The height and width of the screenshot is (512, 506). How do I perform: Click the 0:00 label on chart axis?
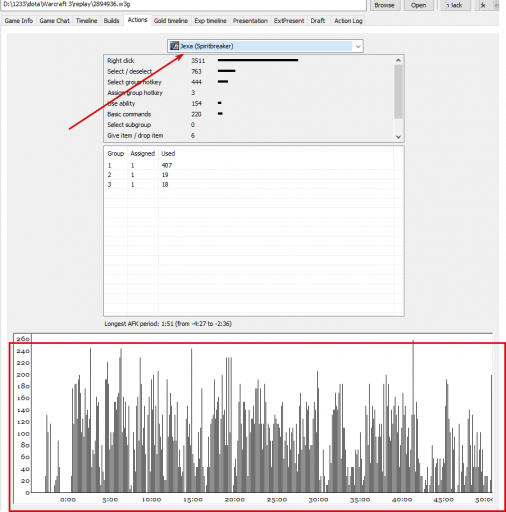[68, 500]
